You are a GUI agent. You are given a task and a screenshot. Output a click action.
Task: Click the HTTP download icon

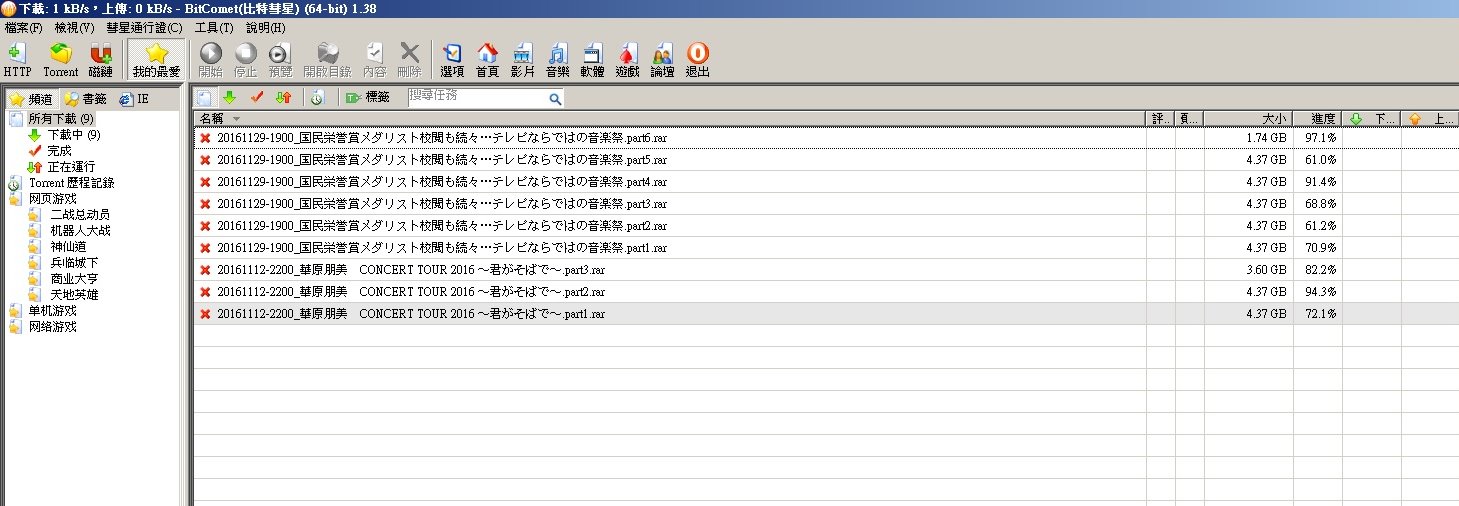click(x=17, y=60)
